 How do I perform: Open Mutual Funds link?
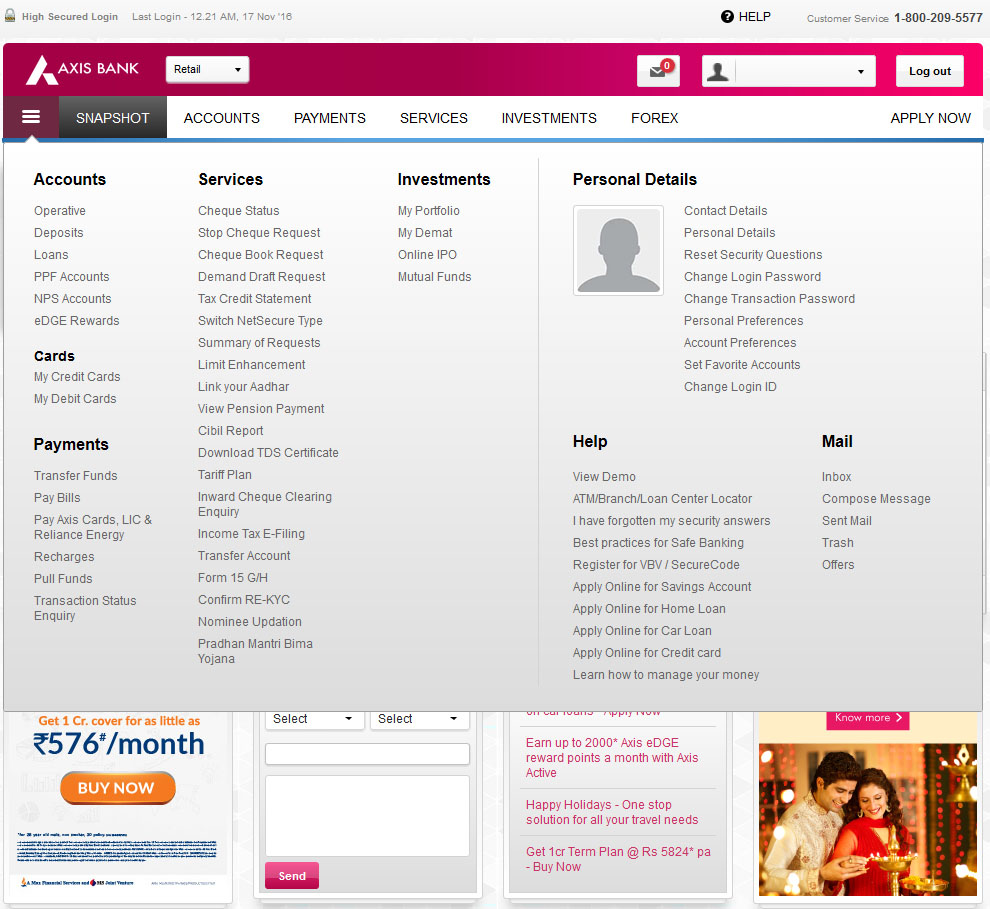(434, 277)
